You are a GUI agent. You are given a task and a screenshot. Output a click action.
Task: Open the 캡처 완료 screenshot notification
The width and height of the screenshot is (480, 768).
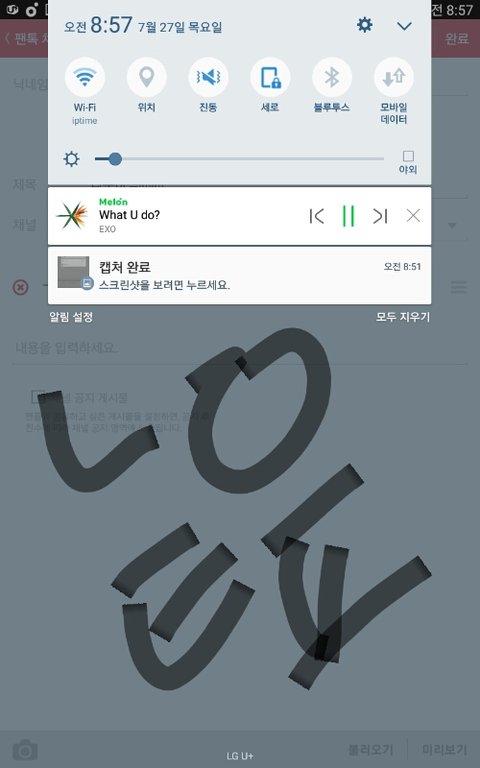240,275
